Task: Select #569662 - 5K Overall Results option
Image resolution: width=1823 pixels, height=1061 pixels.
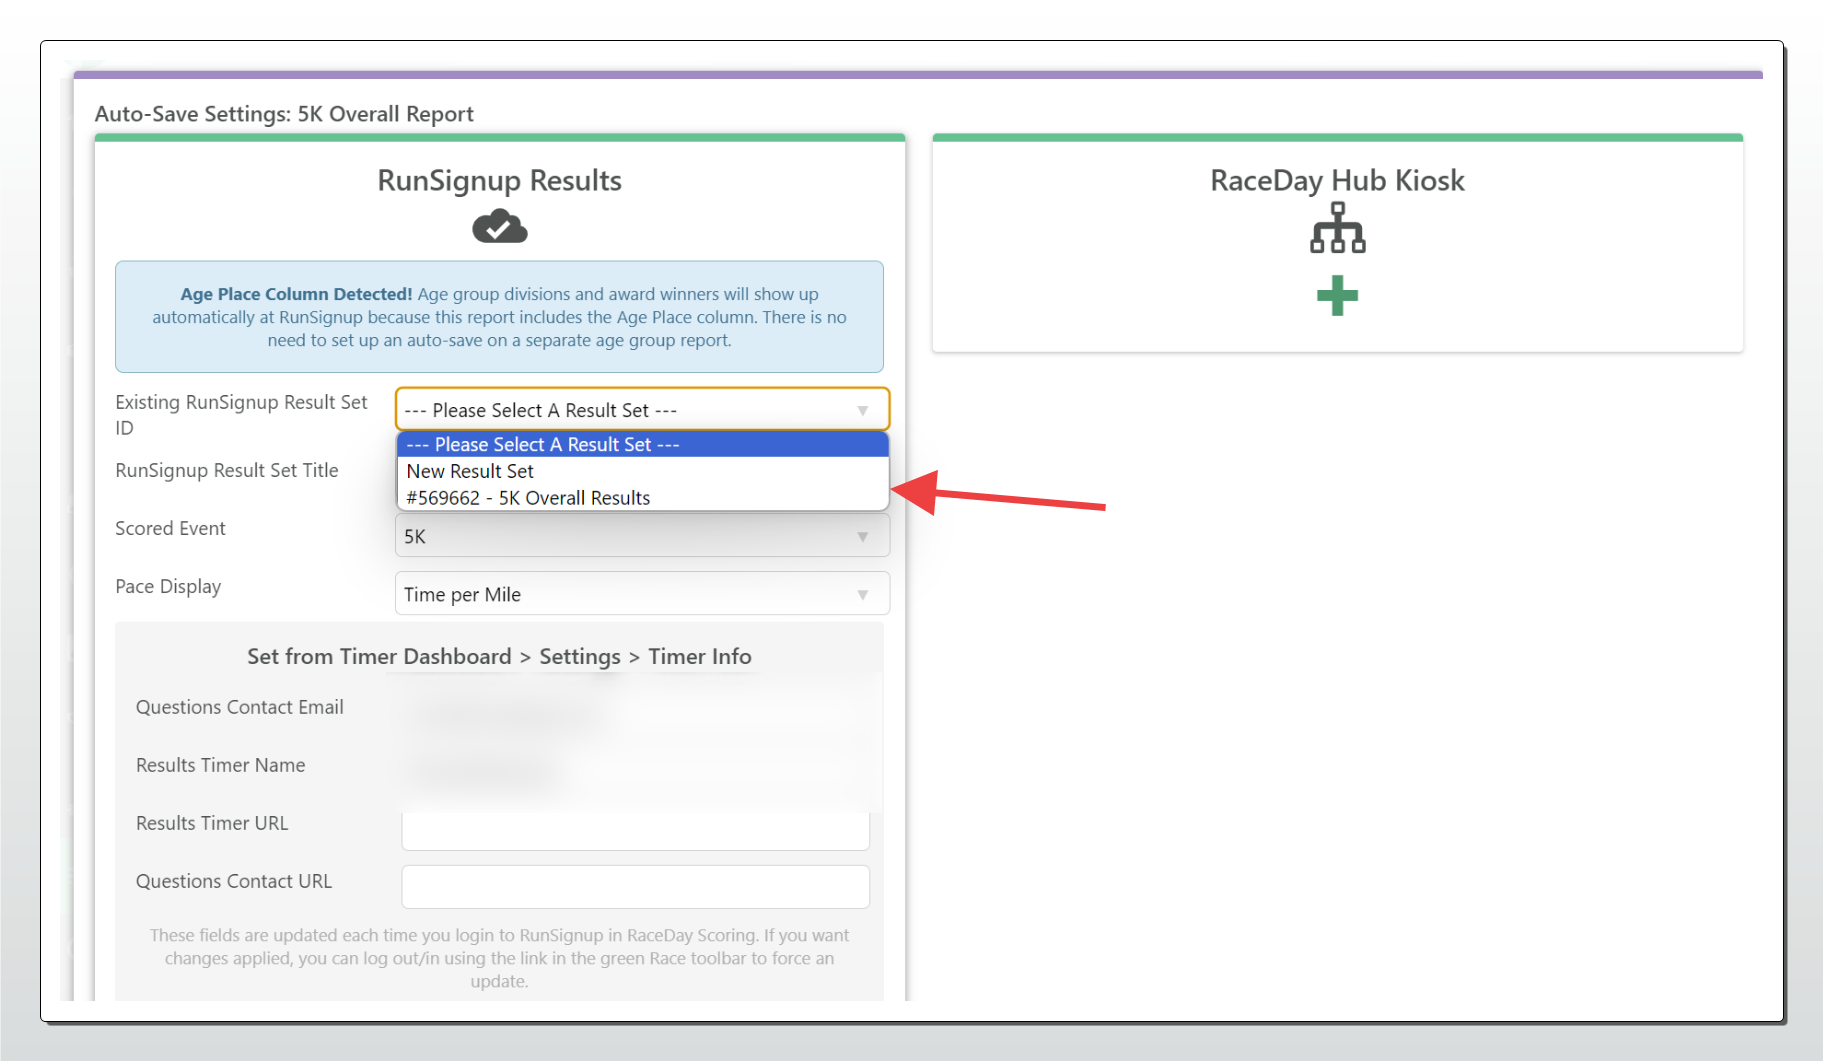Action: [x=642, y=498]
